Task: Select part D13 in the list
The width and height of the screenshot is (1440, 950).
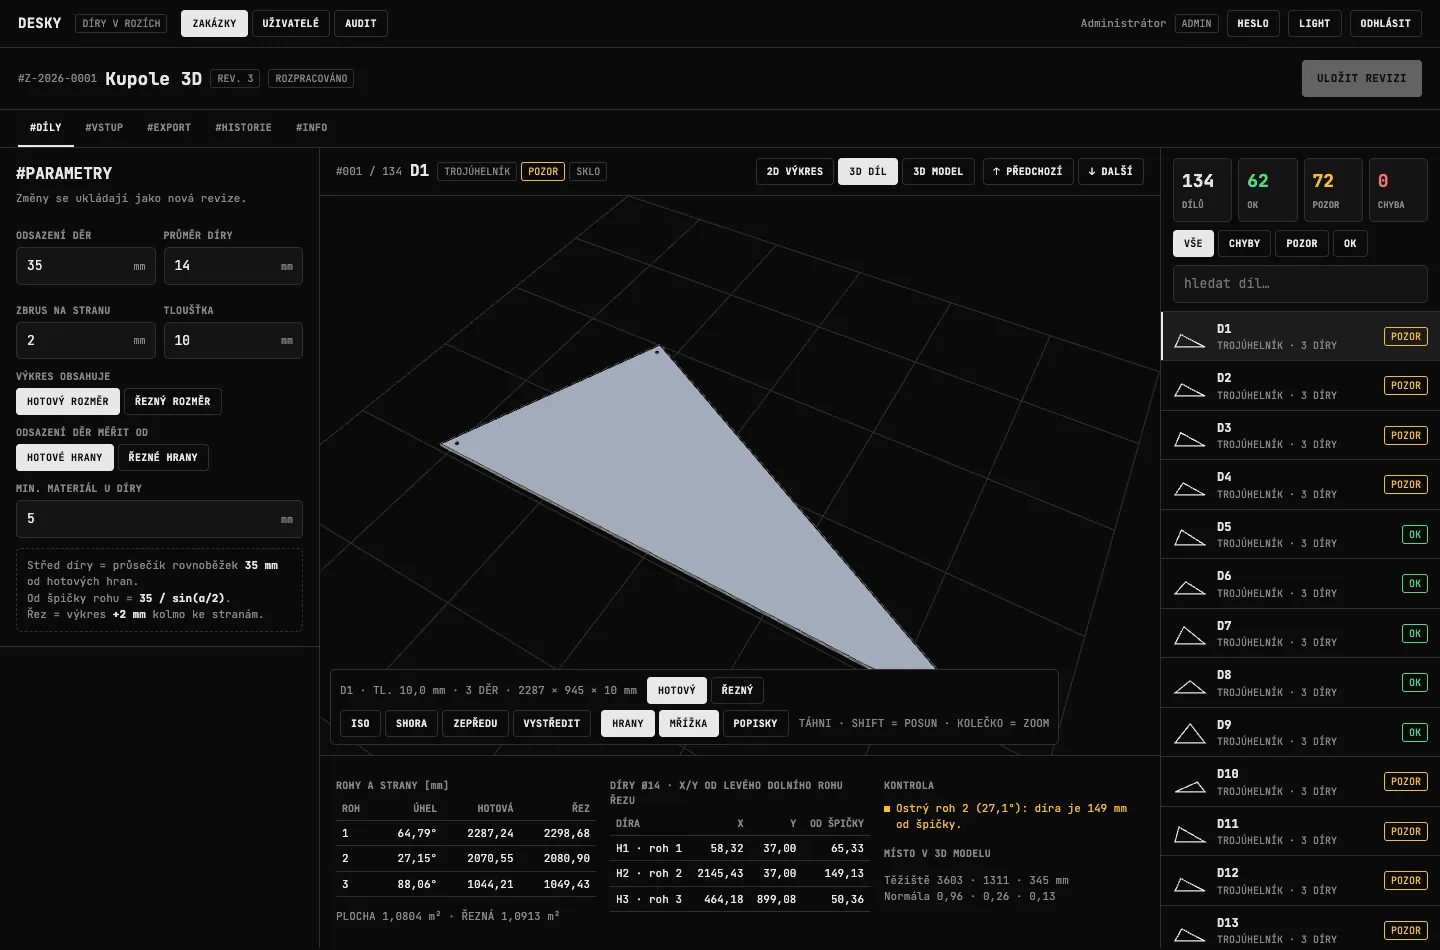Action: click(1300, 930)
